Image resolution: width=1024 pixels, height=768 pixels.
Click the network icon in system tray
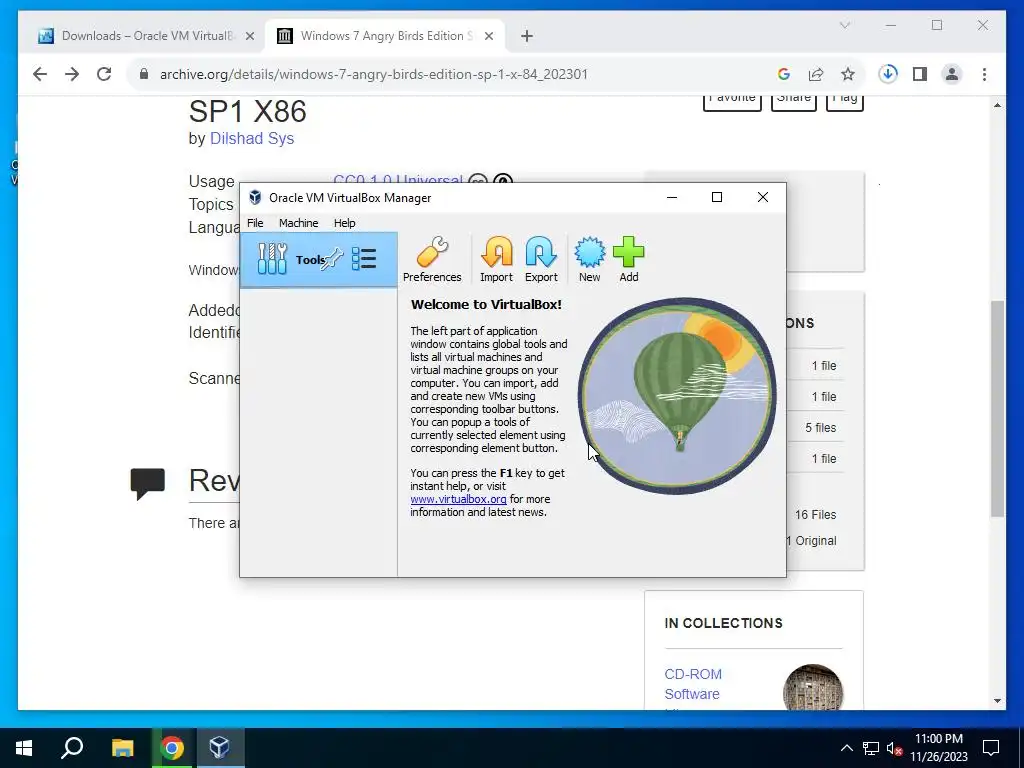871,748
